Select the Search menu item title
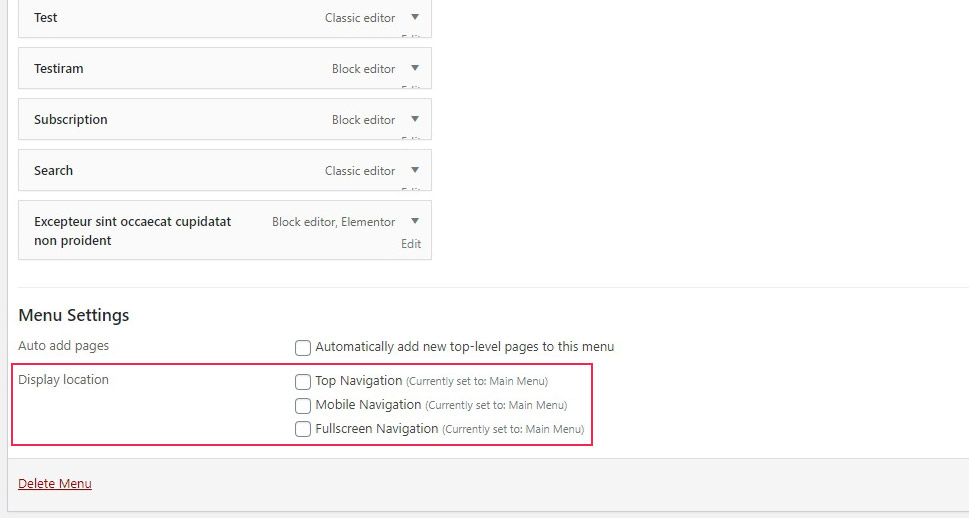This screenshot has height=518, width=969. pos(53,171)
